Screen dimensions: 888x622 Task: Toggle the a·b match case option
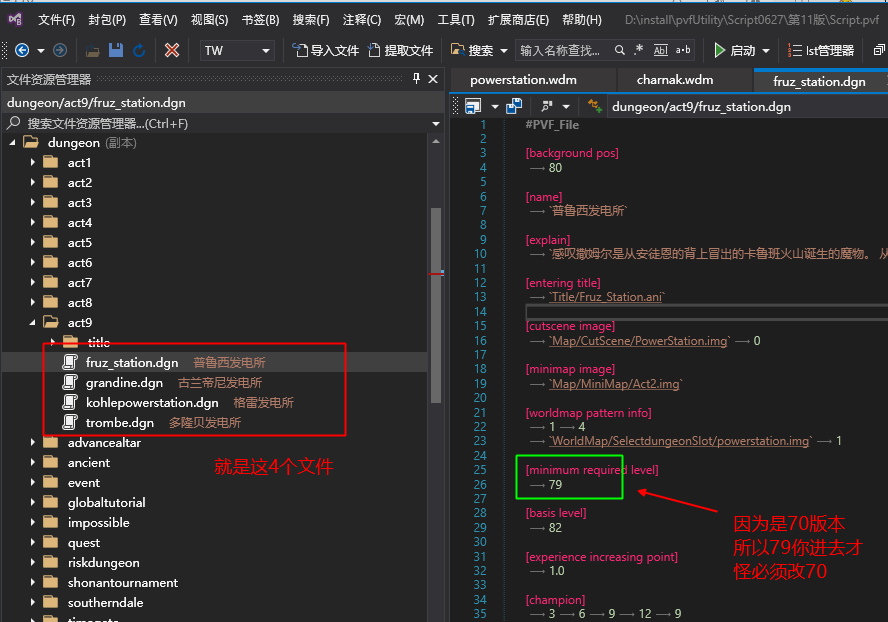pos(683,50)
